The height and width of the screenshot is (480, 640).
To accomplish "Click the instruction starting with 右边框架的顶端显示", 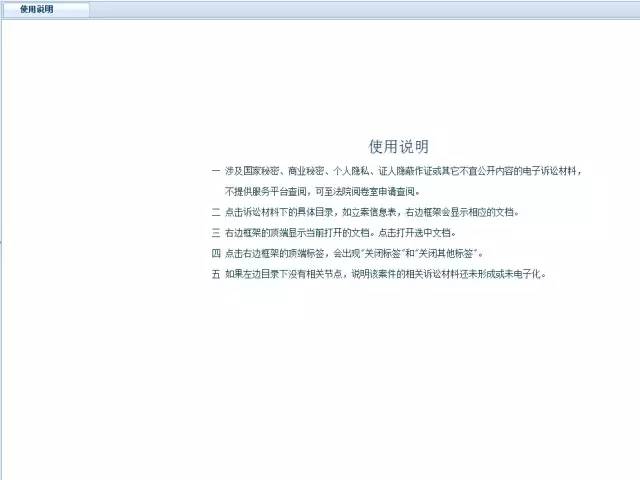I will coord(340,232).
